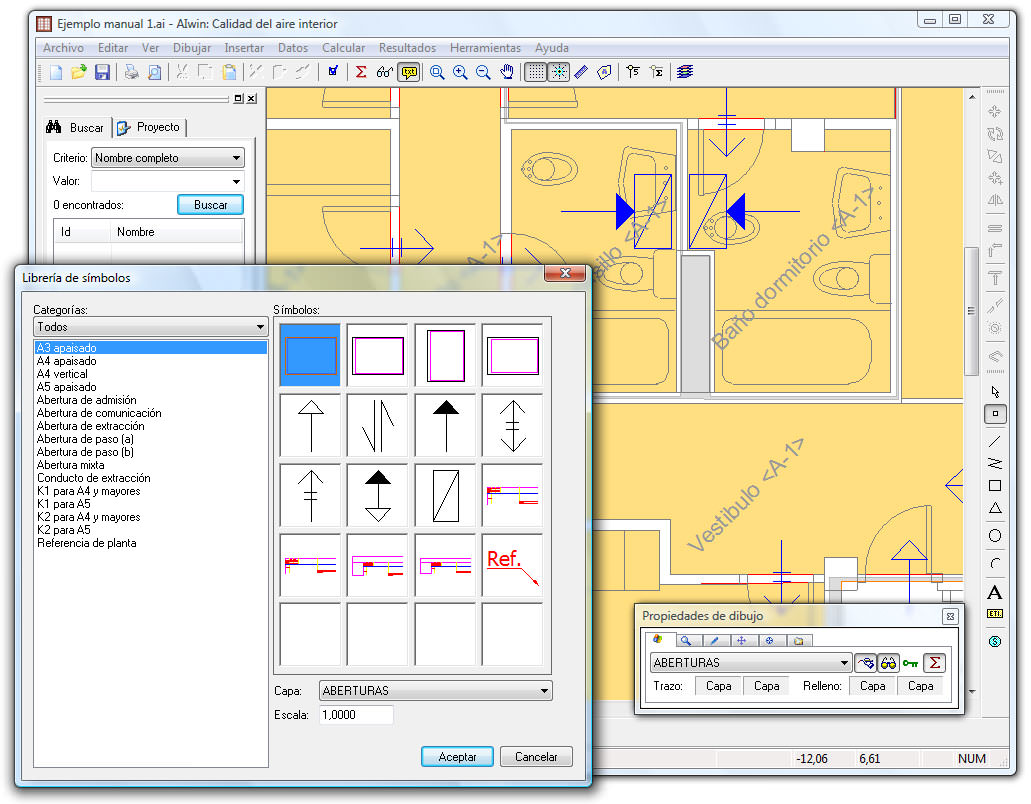
Task: Open the ABERTURAS layer dropdown in Propiedades de dibujo
Action: tap(751, 663)
